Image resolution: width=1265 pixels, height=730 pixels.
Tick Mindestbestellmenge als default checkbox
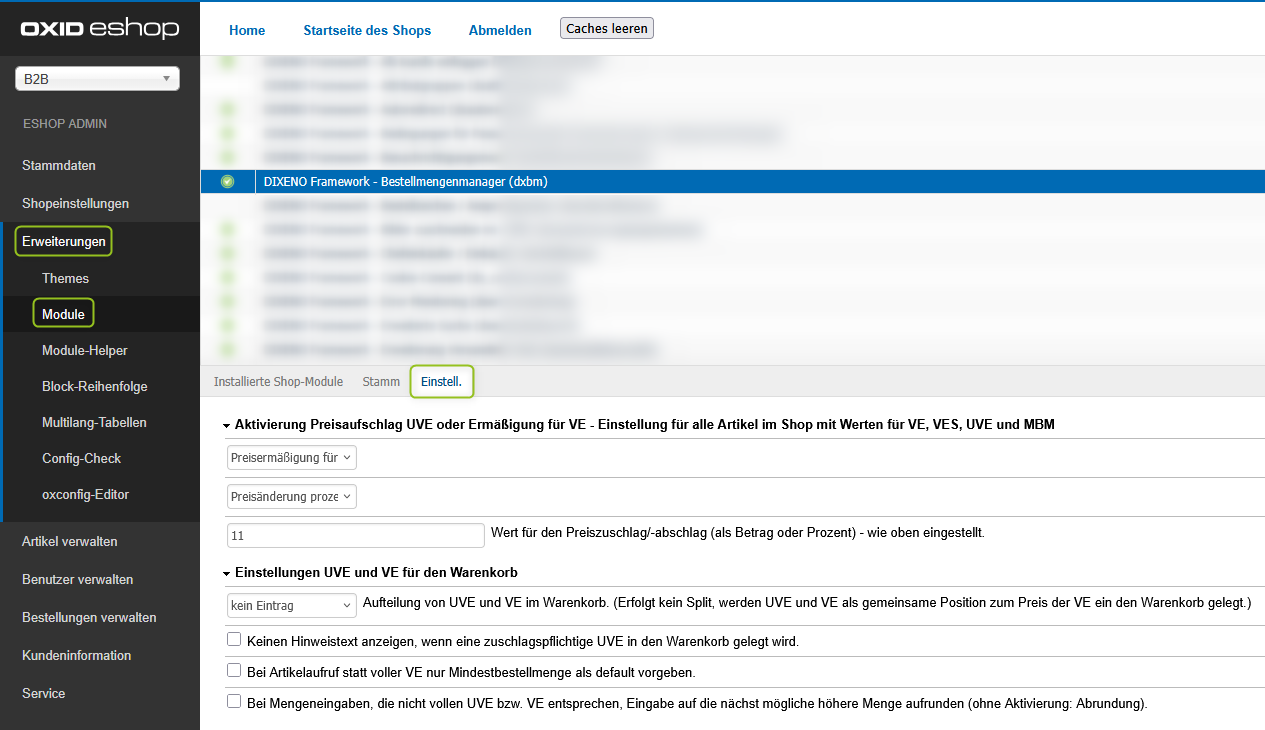point(234,671)
